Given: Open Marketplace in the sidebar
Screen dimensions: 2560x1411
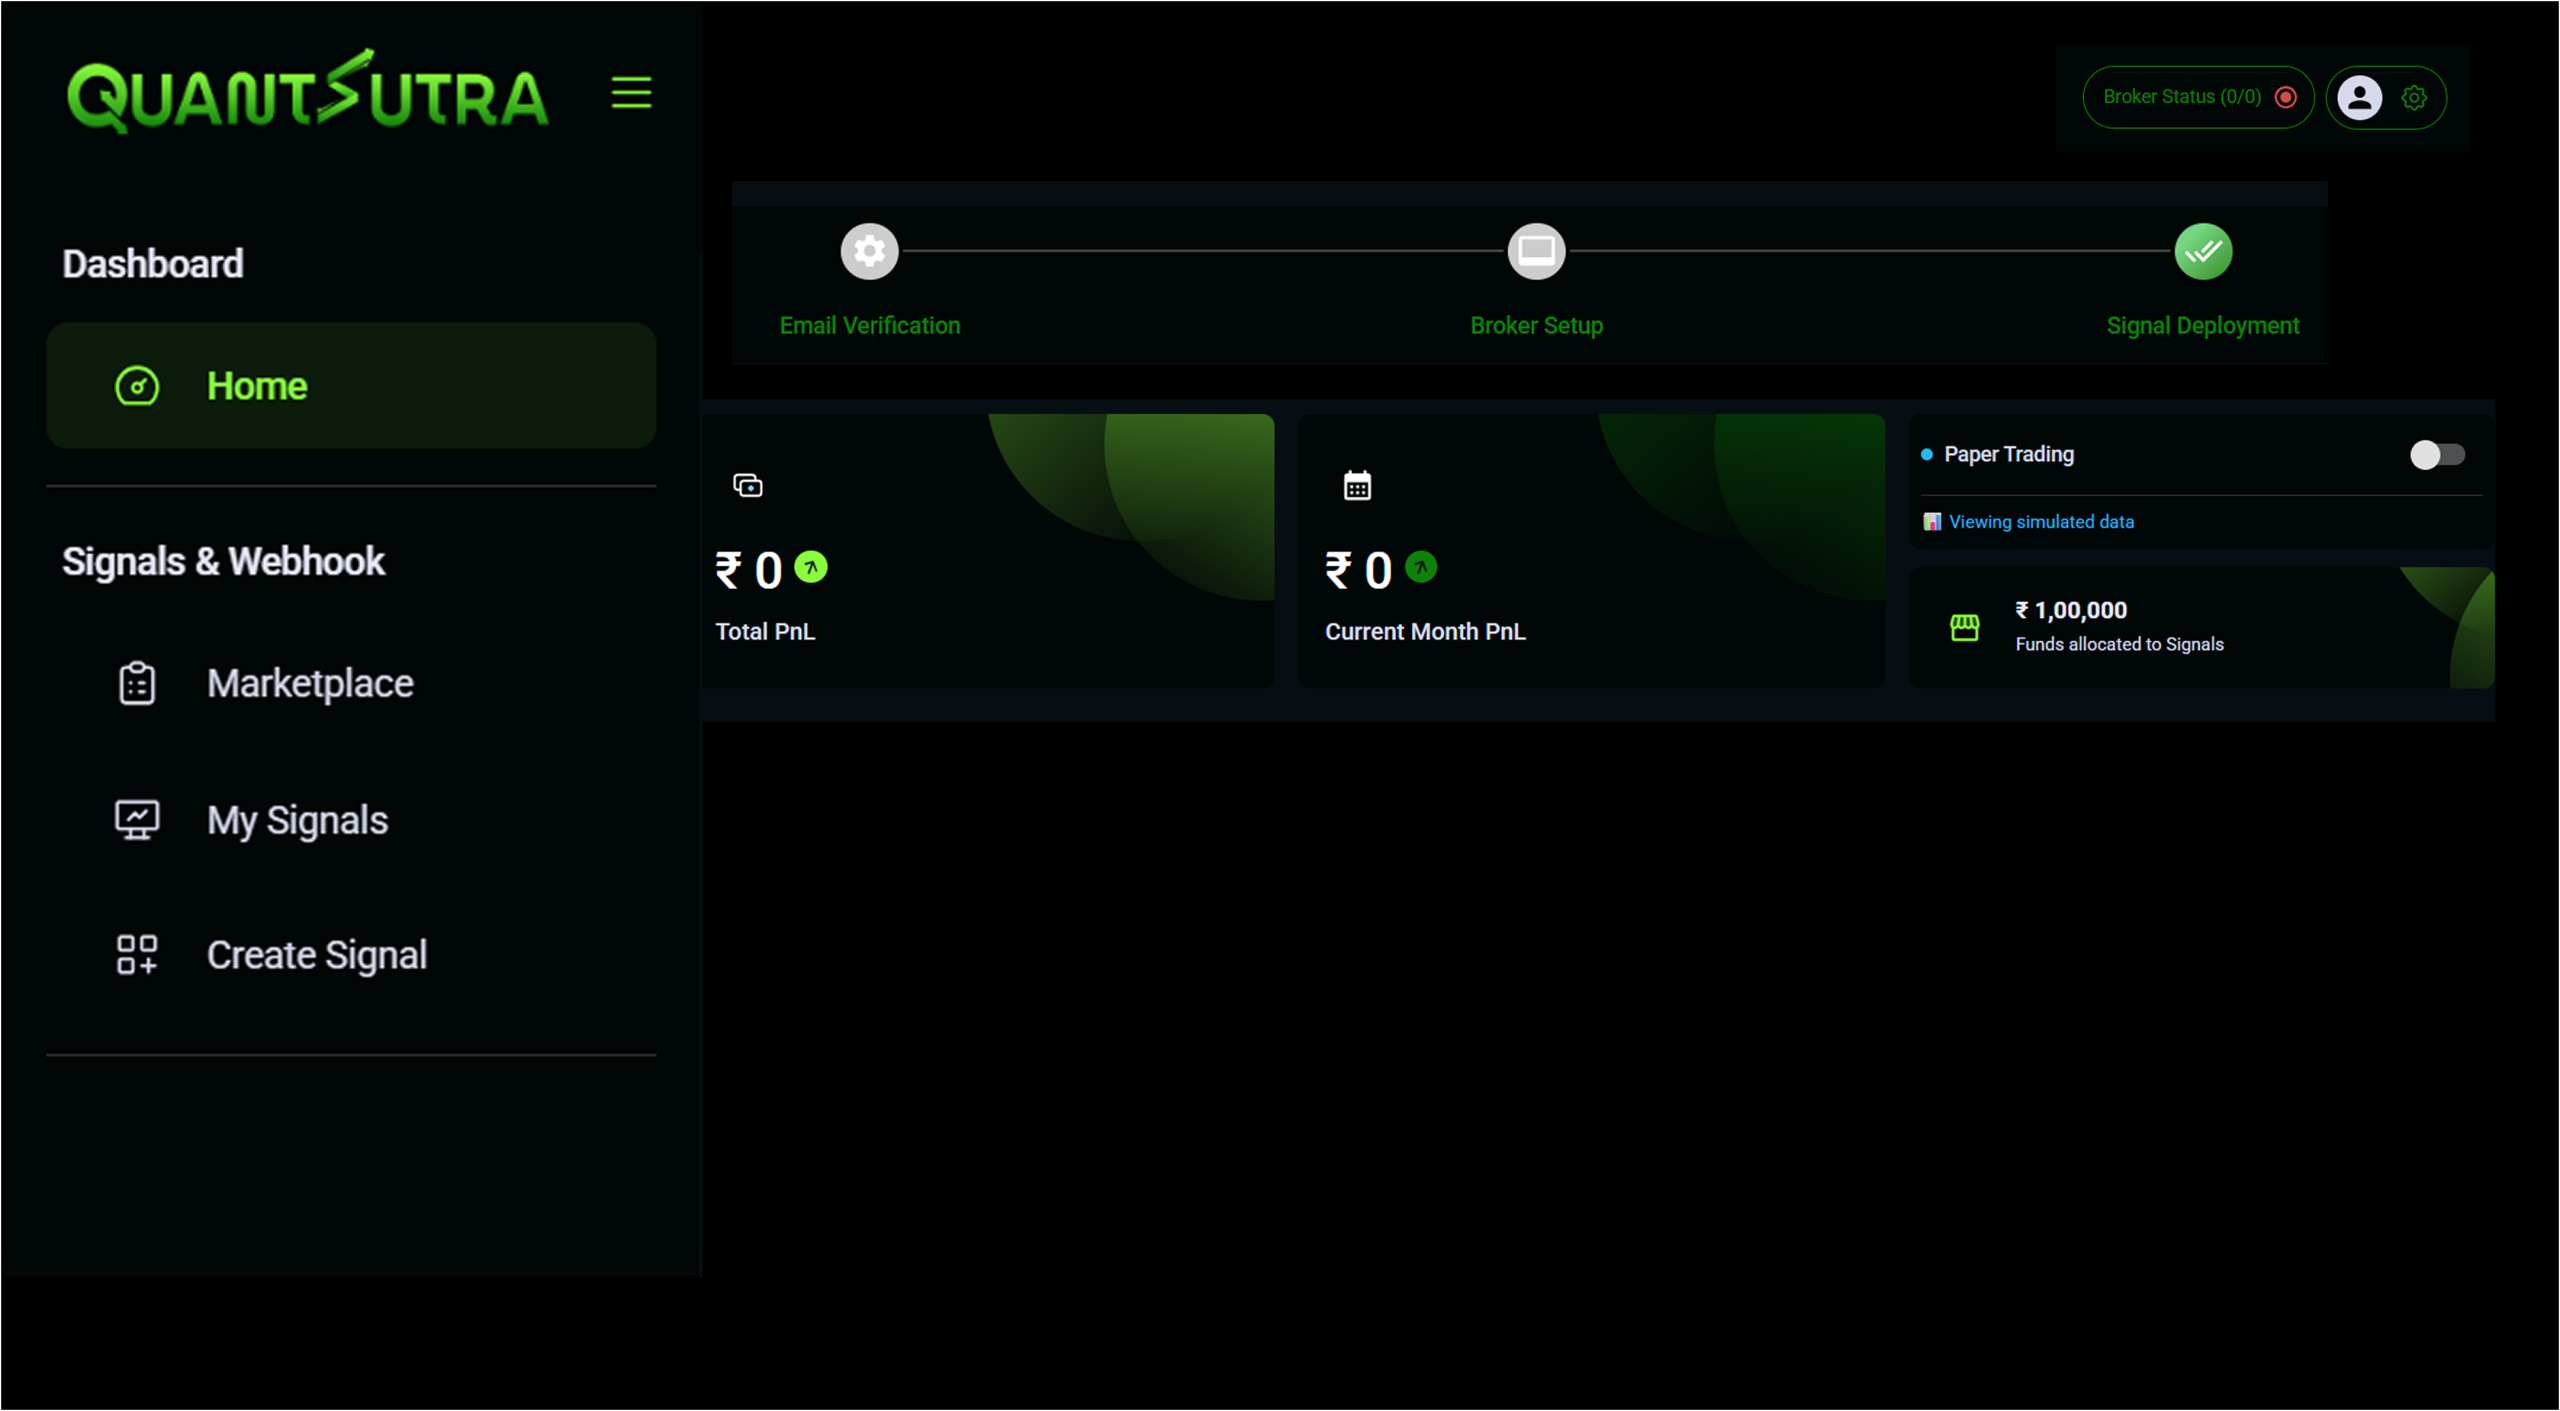Looking at the screenshot, I should (x=351, y=683).
